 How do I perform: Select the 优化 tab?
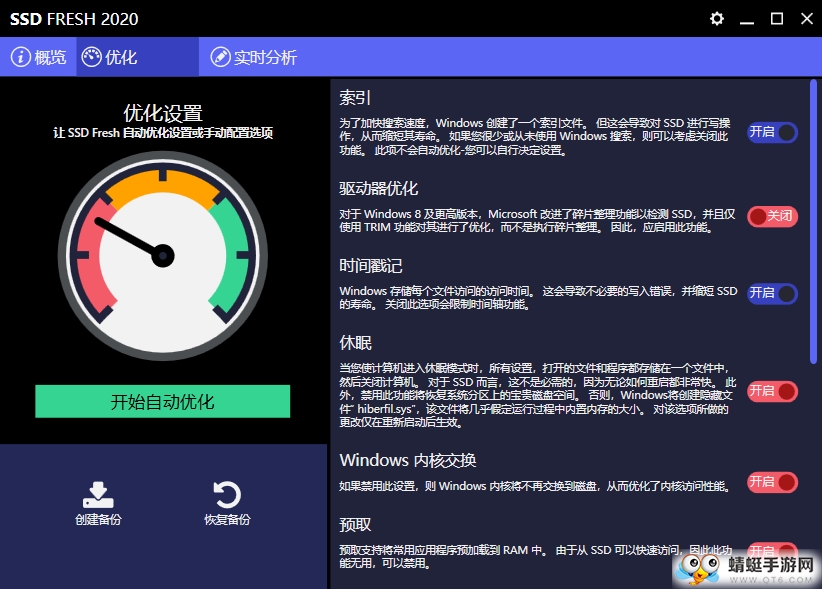(x=137, y=57)
